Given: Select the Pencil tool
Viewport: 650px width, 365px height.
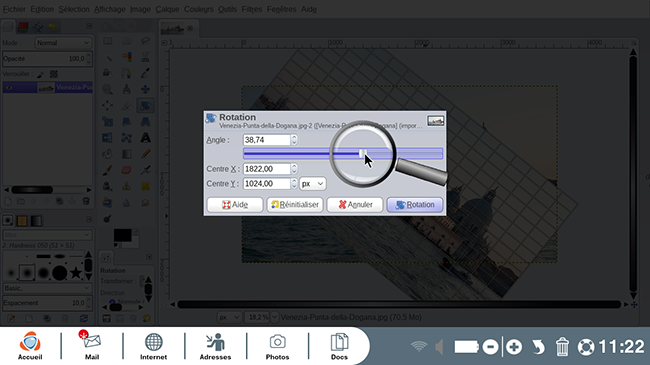Looking at the screenshot, I should click(x=145, y=154).
